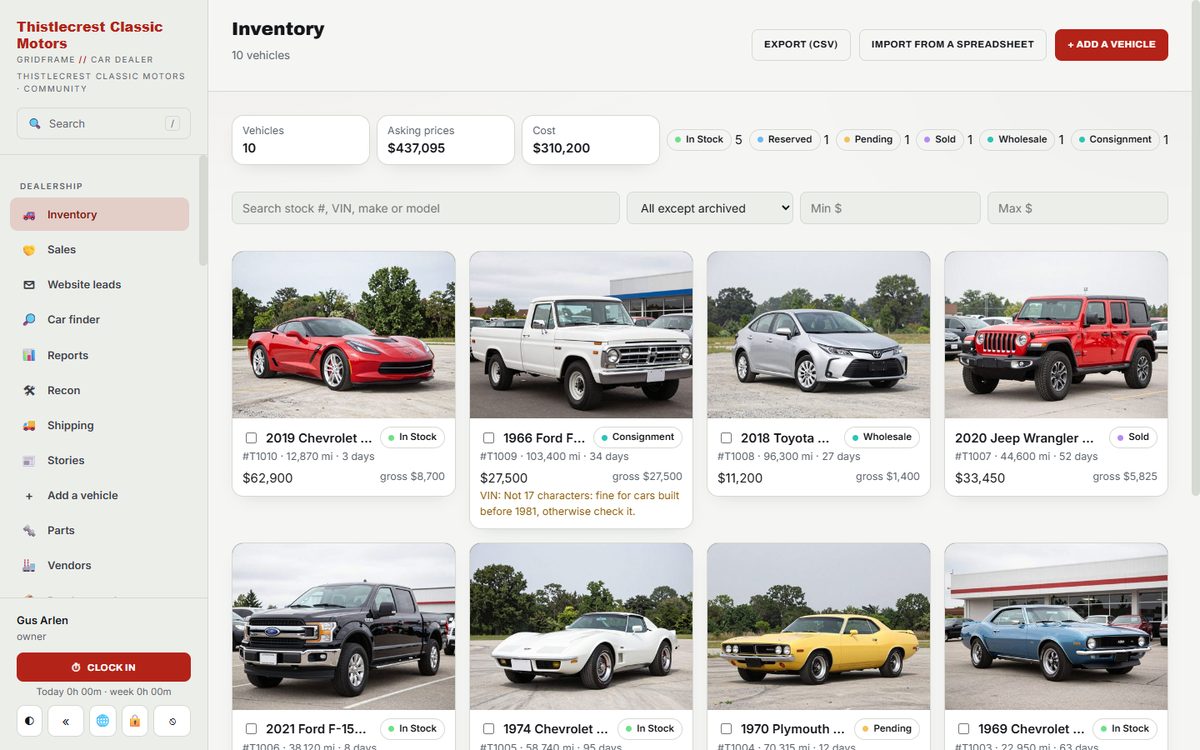Click the Asking prices $437,095 card
Image resolution: width=1200 pixels, height=750 pixels.
(x=446, y=140)
